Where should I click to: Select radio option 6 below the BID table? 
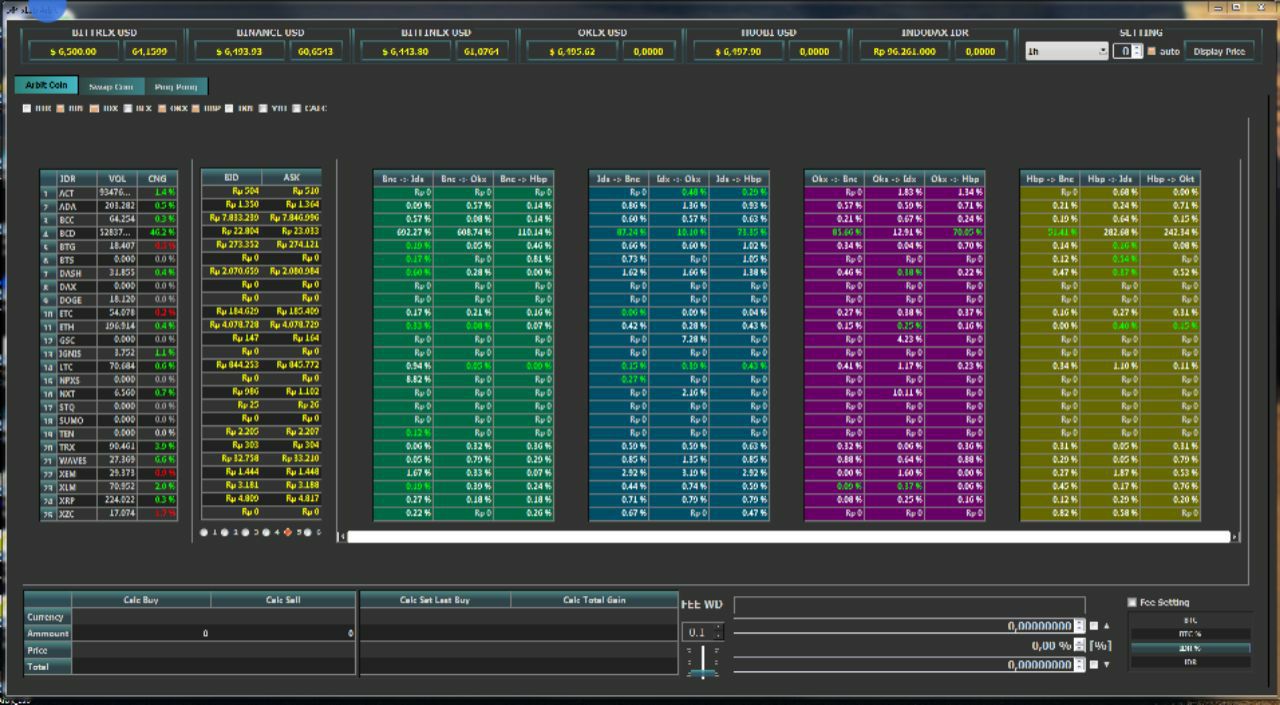click(310, 533)
